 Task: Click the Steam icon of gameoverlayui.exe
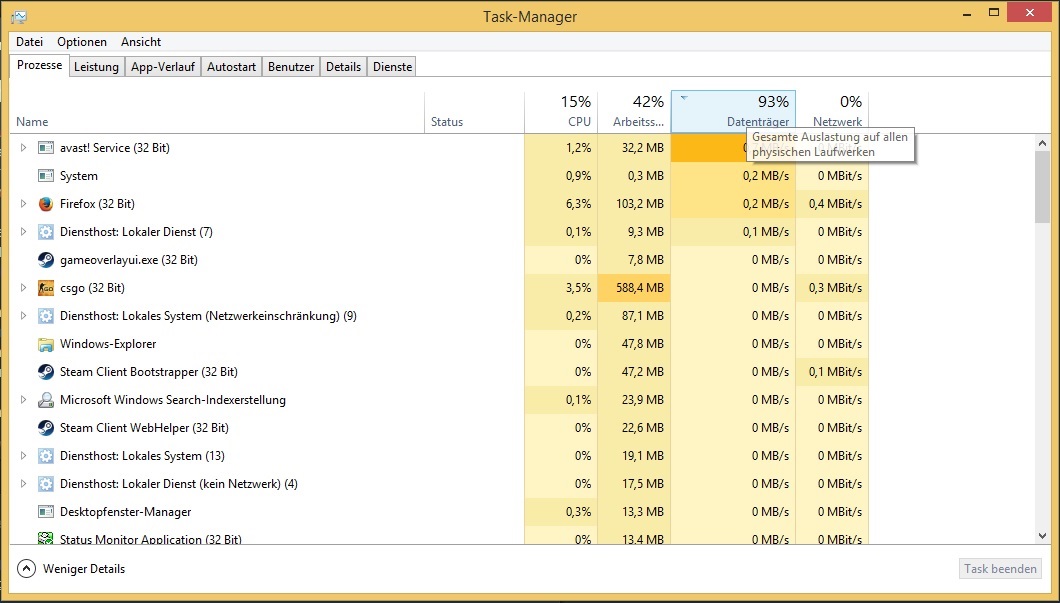(45, 260)
